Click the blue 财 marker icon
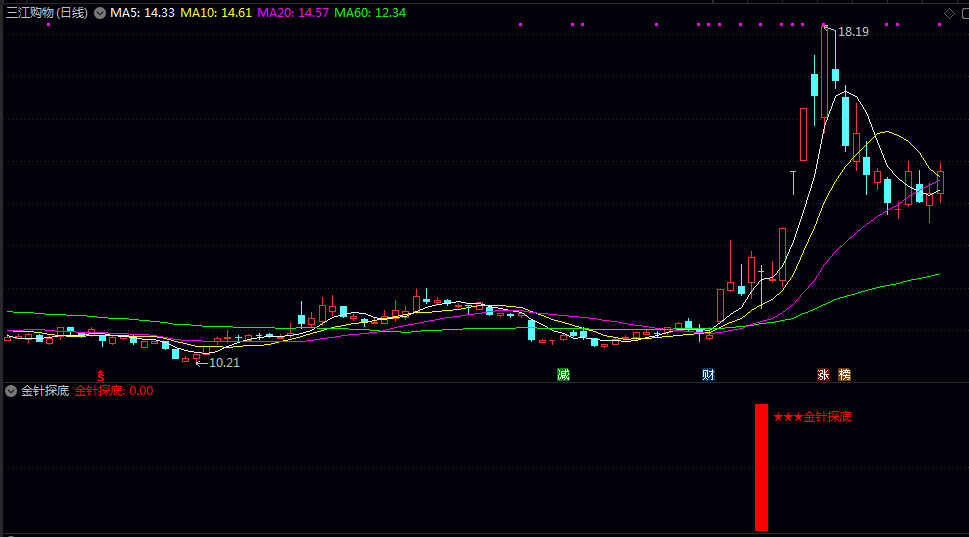Image resolution: width=969 pixels, height=537 pixels. click(x=708, y=374)
